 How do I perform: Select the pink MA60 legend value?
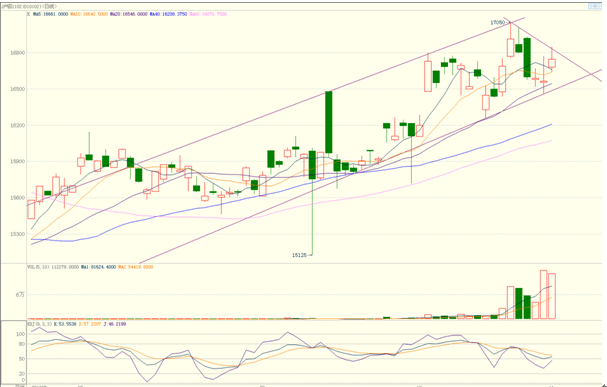208,14
